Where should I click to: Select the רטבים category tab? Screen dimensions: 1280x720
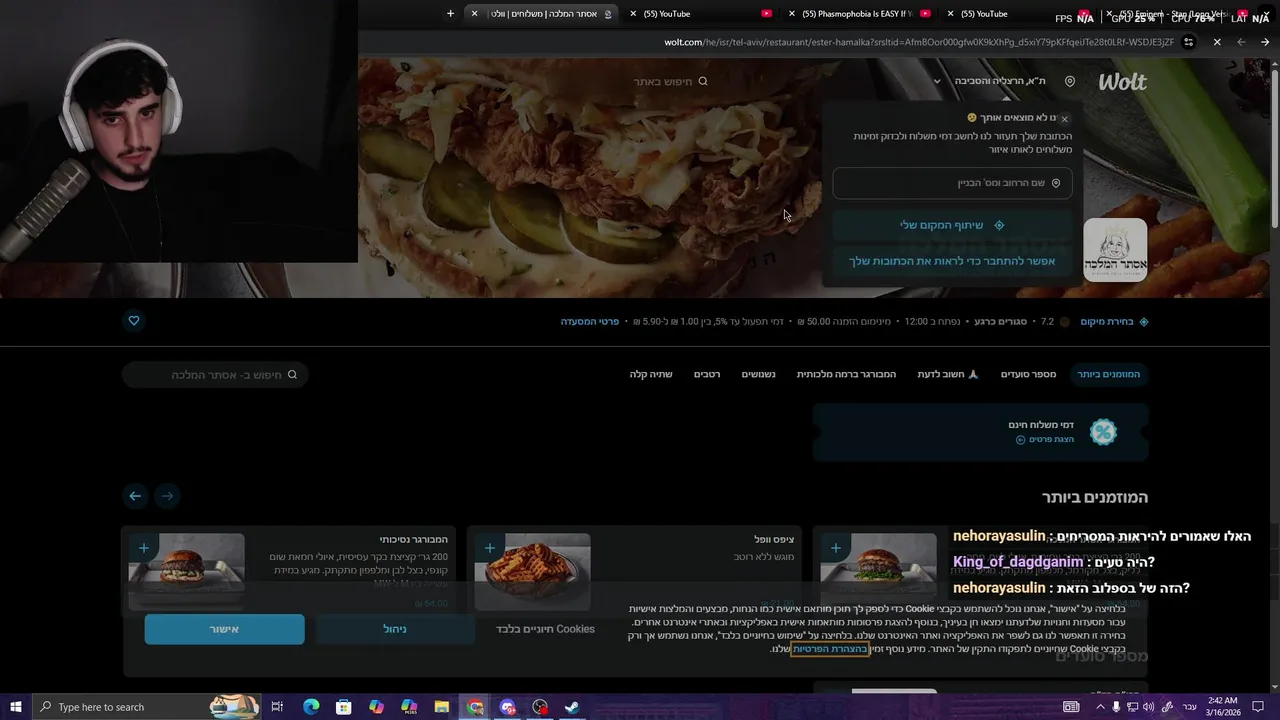click(x=707, y=374)
